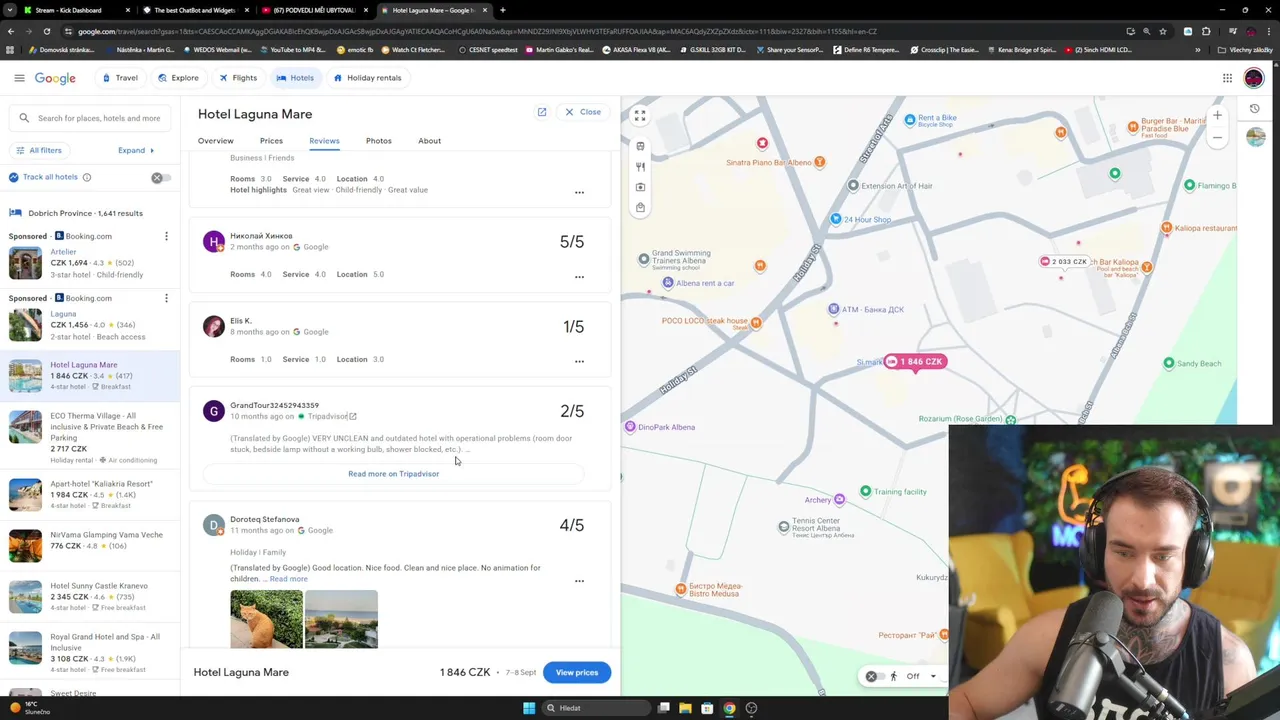Click the View prices button
The width and height of the screenshot is (1280, 720).
click(x=577, y=673)
